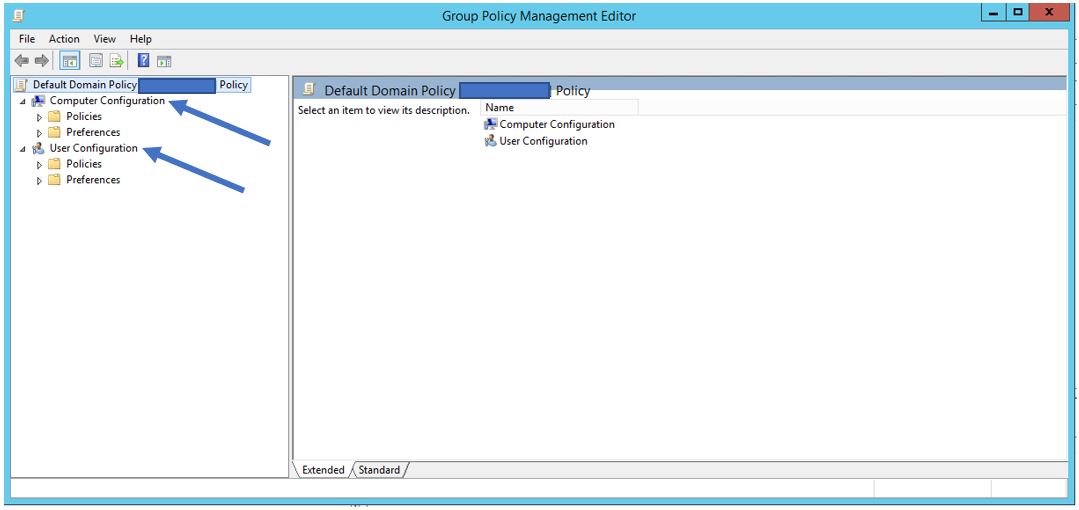The image size is (1079, 510).
Task: Select Policies label under Computer Configuration
Action: pos(84,116)
